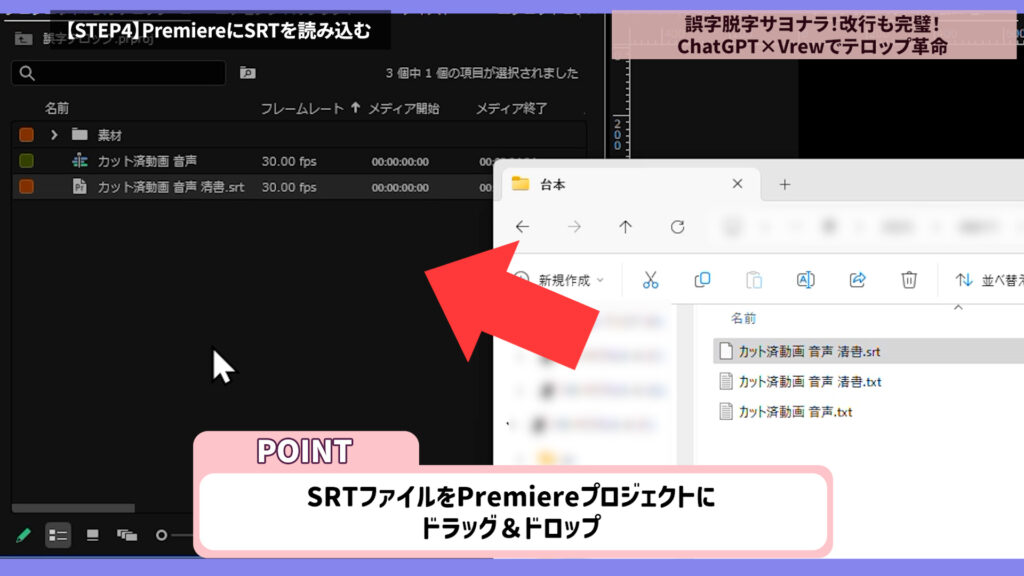Click the メディア開始 column header
Image resolution: width=1024 pixels, height=576 pixels.
[x=404, y=108]
